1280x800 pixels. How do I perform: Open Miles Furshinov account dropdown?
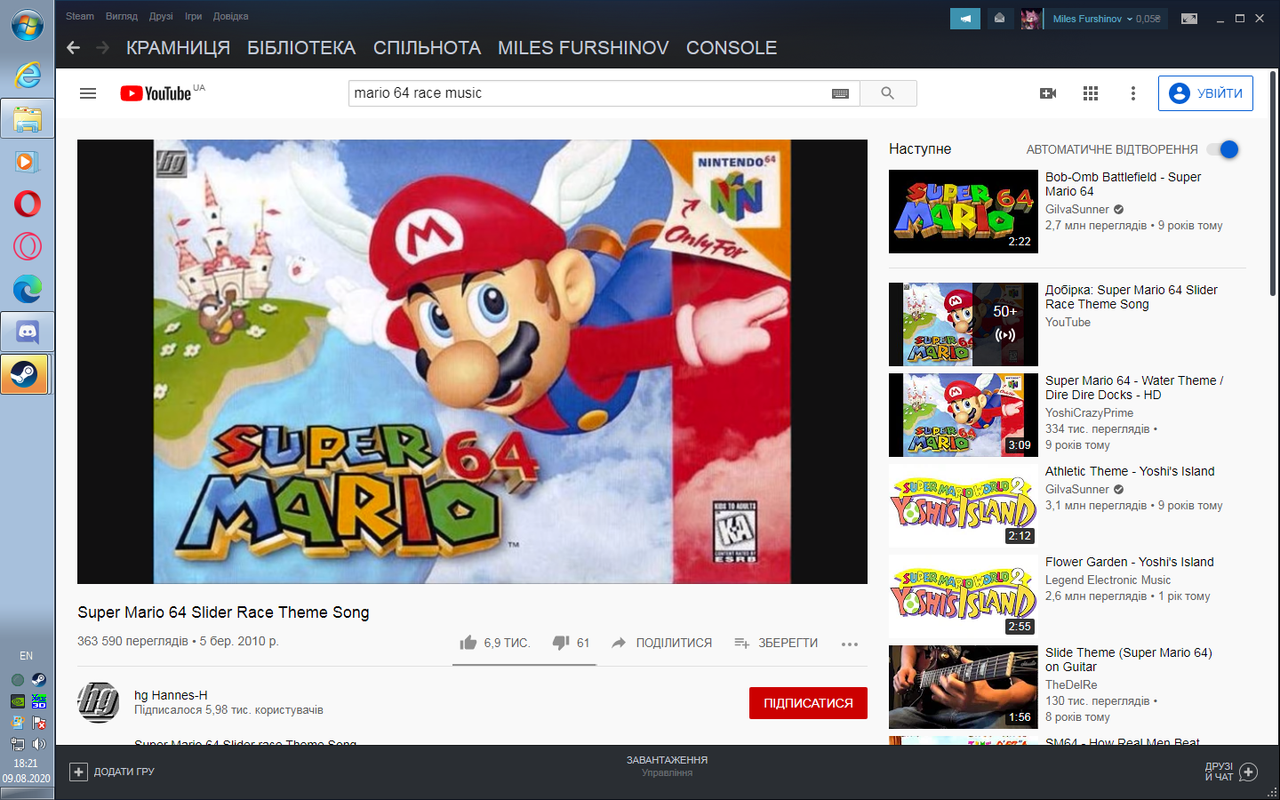1107,18
